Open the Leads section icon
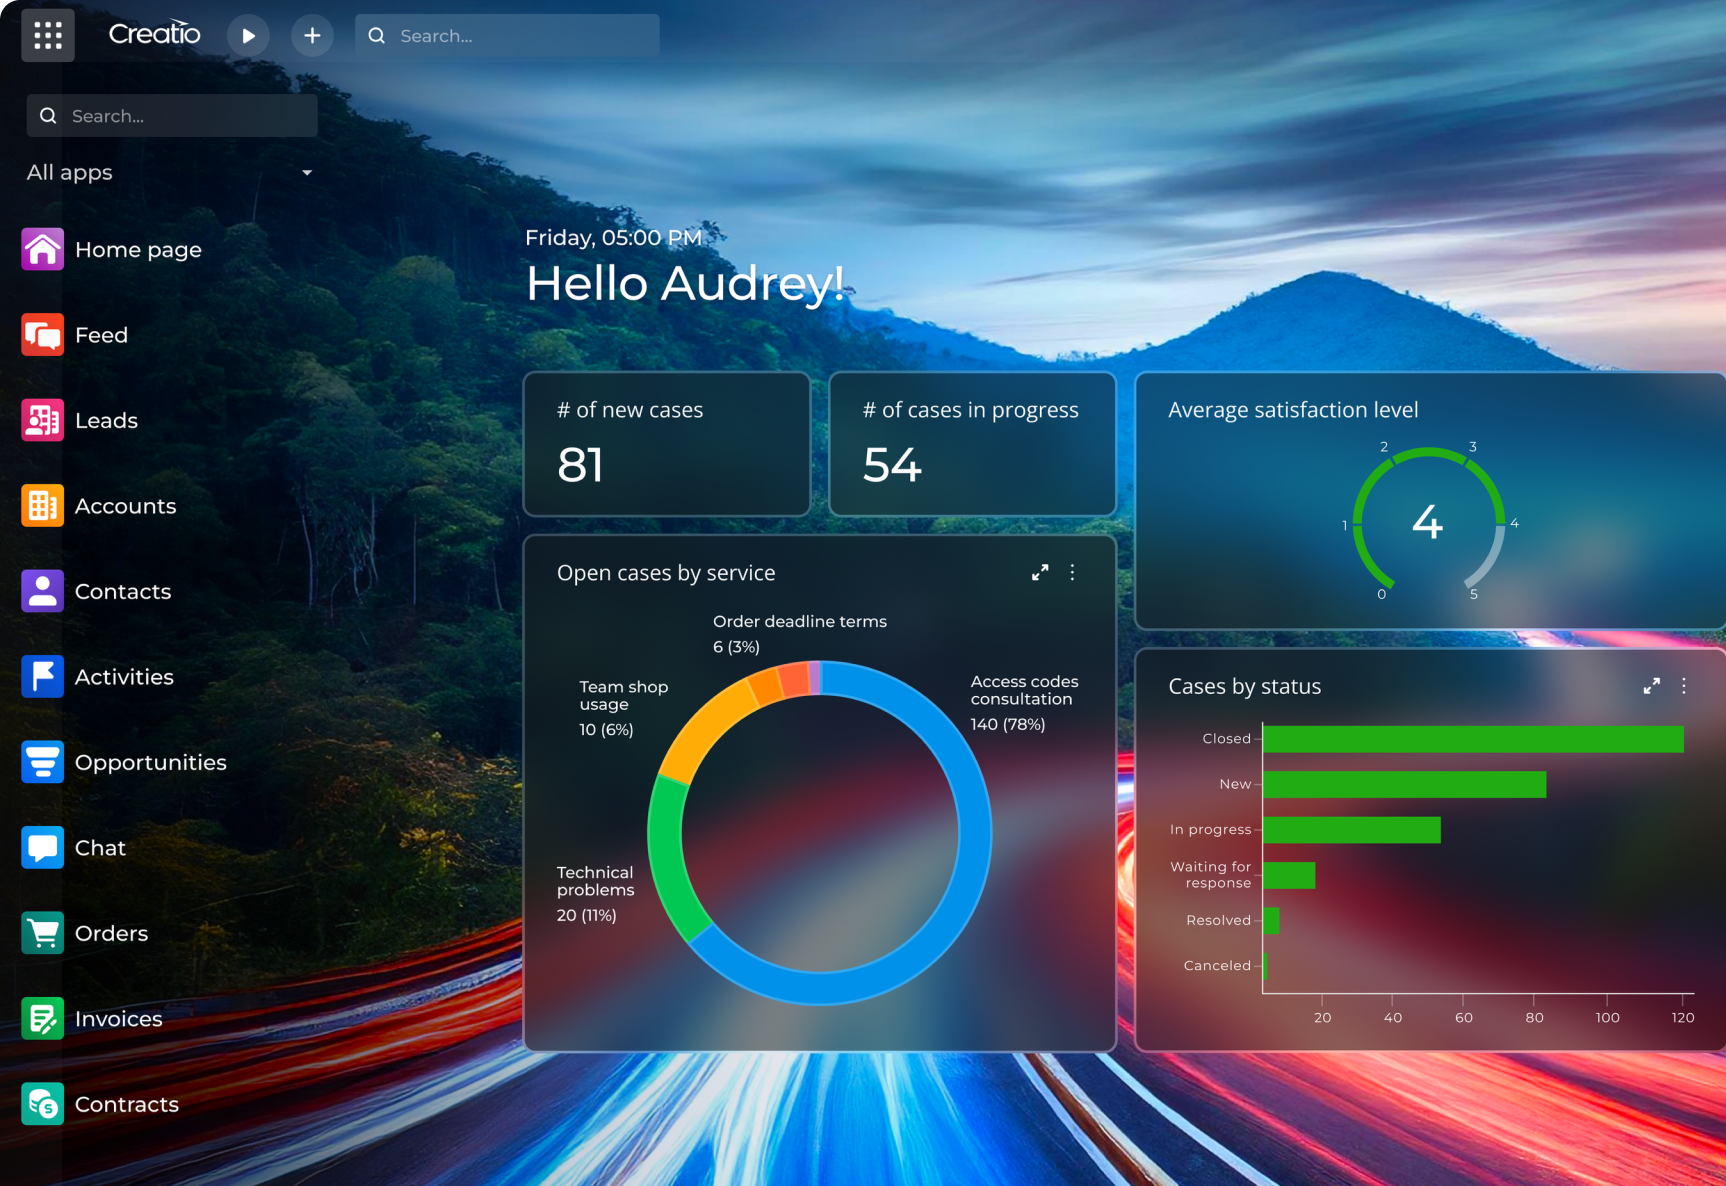 point(42,421)
